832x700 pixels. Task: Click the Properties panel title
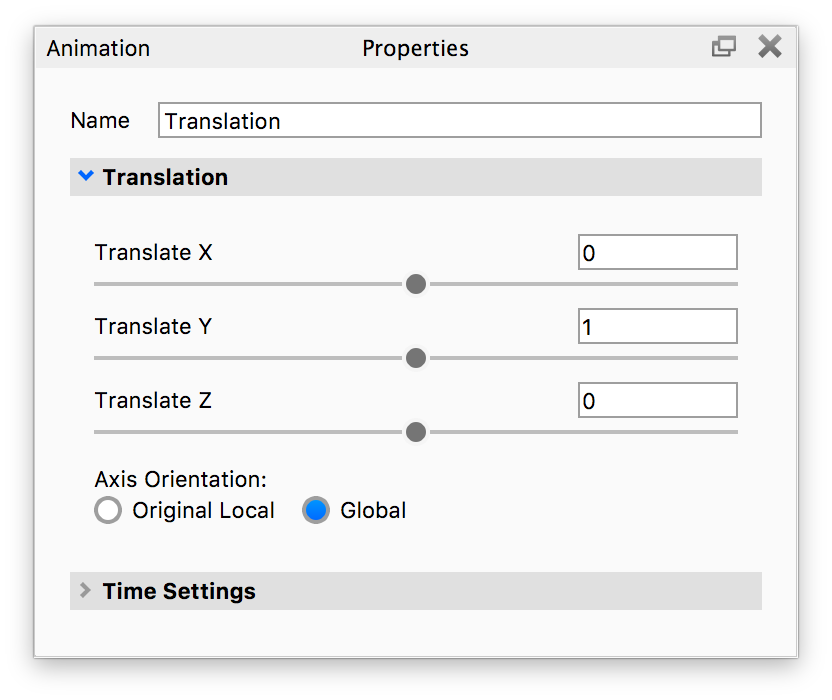coord(415,48)
